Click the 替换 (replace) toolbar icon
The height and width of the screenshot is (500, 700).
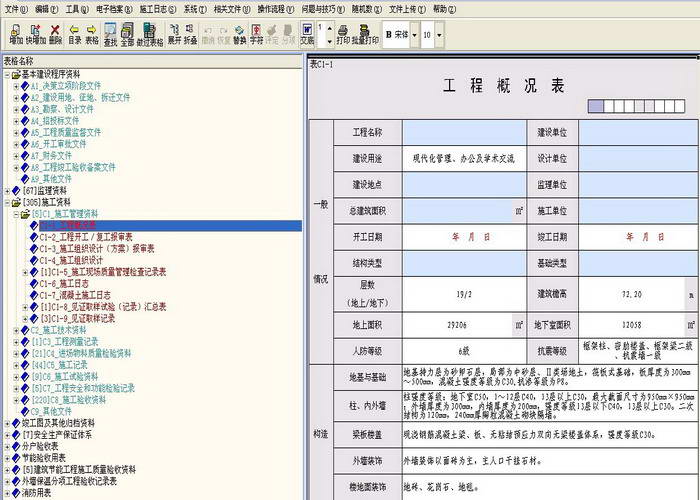[240, 34]
